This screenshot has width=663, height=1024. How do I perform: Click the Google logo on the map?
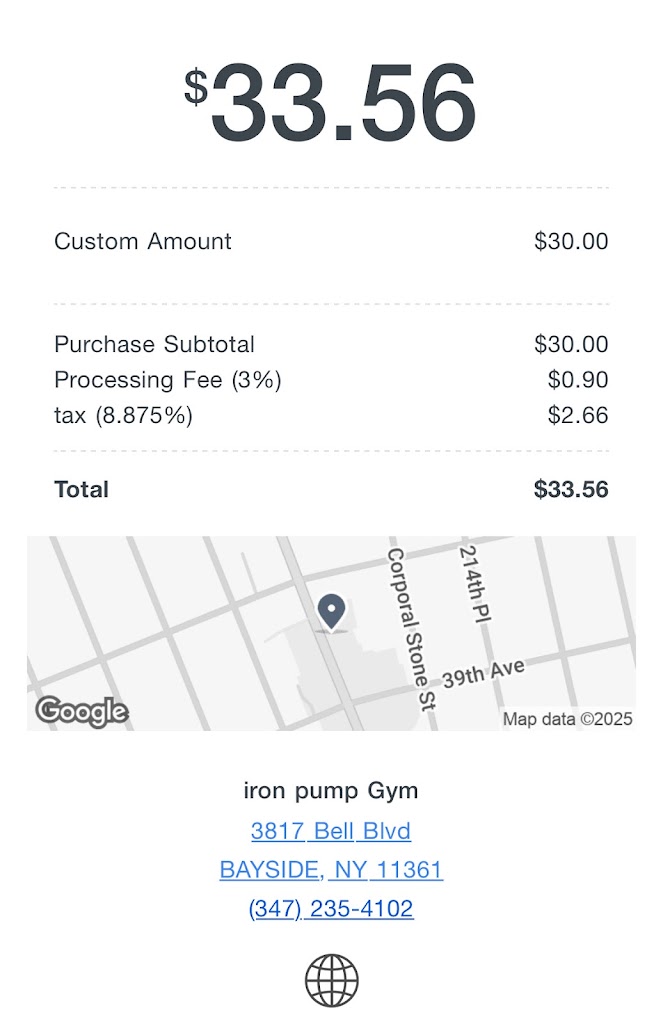tap(82, 711)
